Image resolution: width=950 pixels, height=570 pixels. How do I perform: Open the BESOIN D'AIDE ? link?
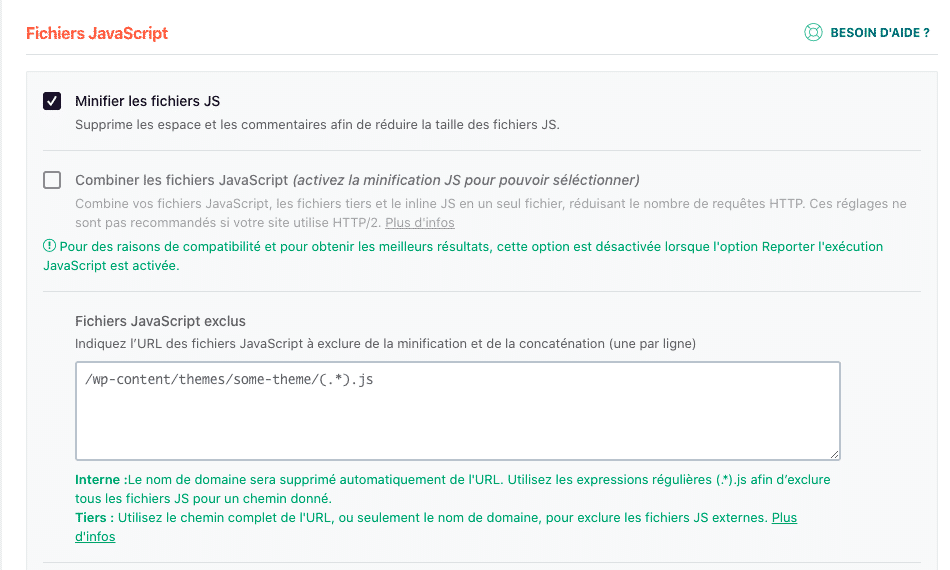coord(879,33)
